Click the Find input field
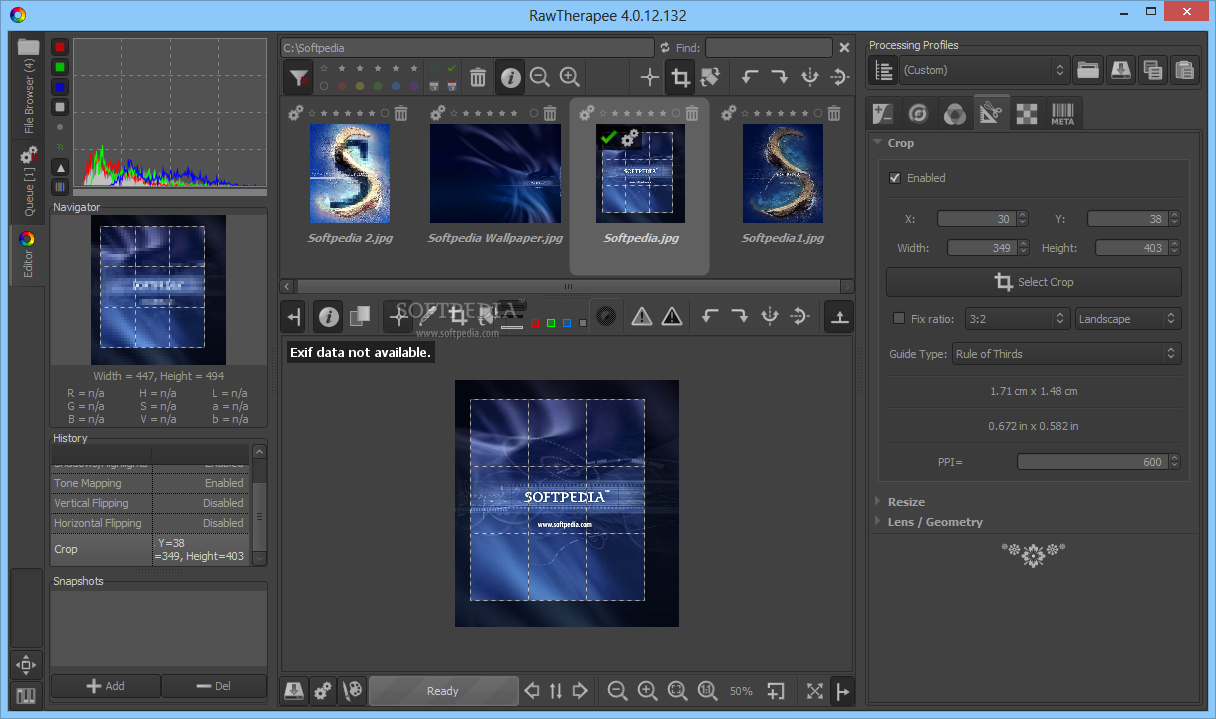The image size is (1216, 719). coord(768,47)
